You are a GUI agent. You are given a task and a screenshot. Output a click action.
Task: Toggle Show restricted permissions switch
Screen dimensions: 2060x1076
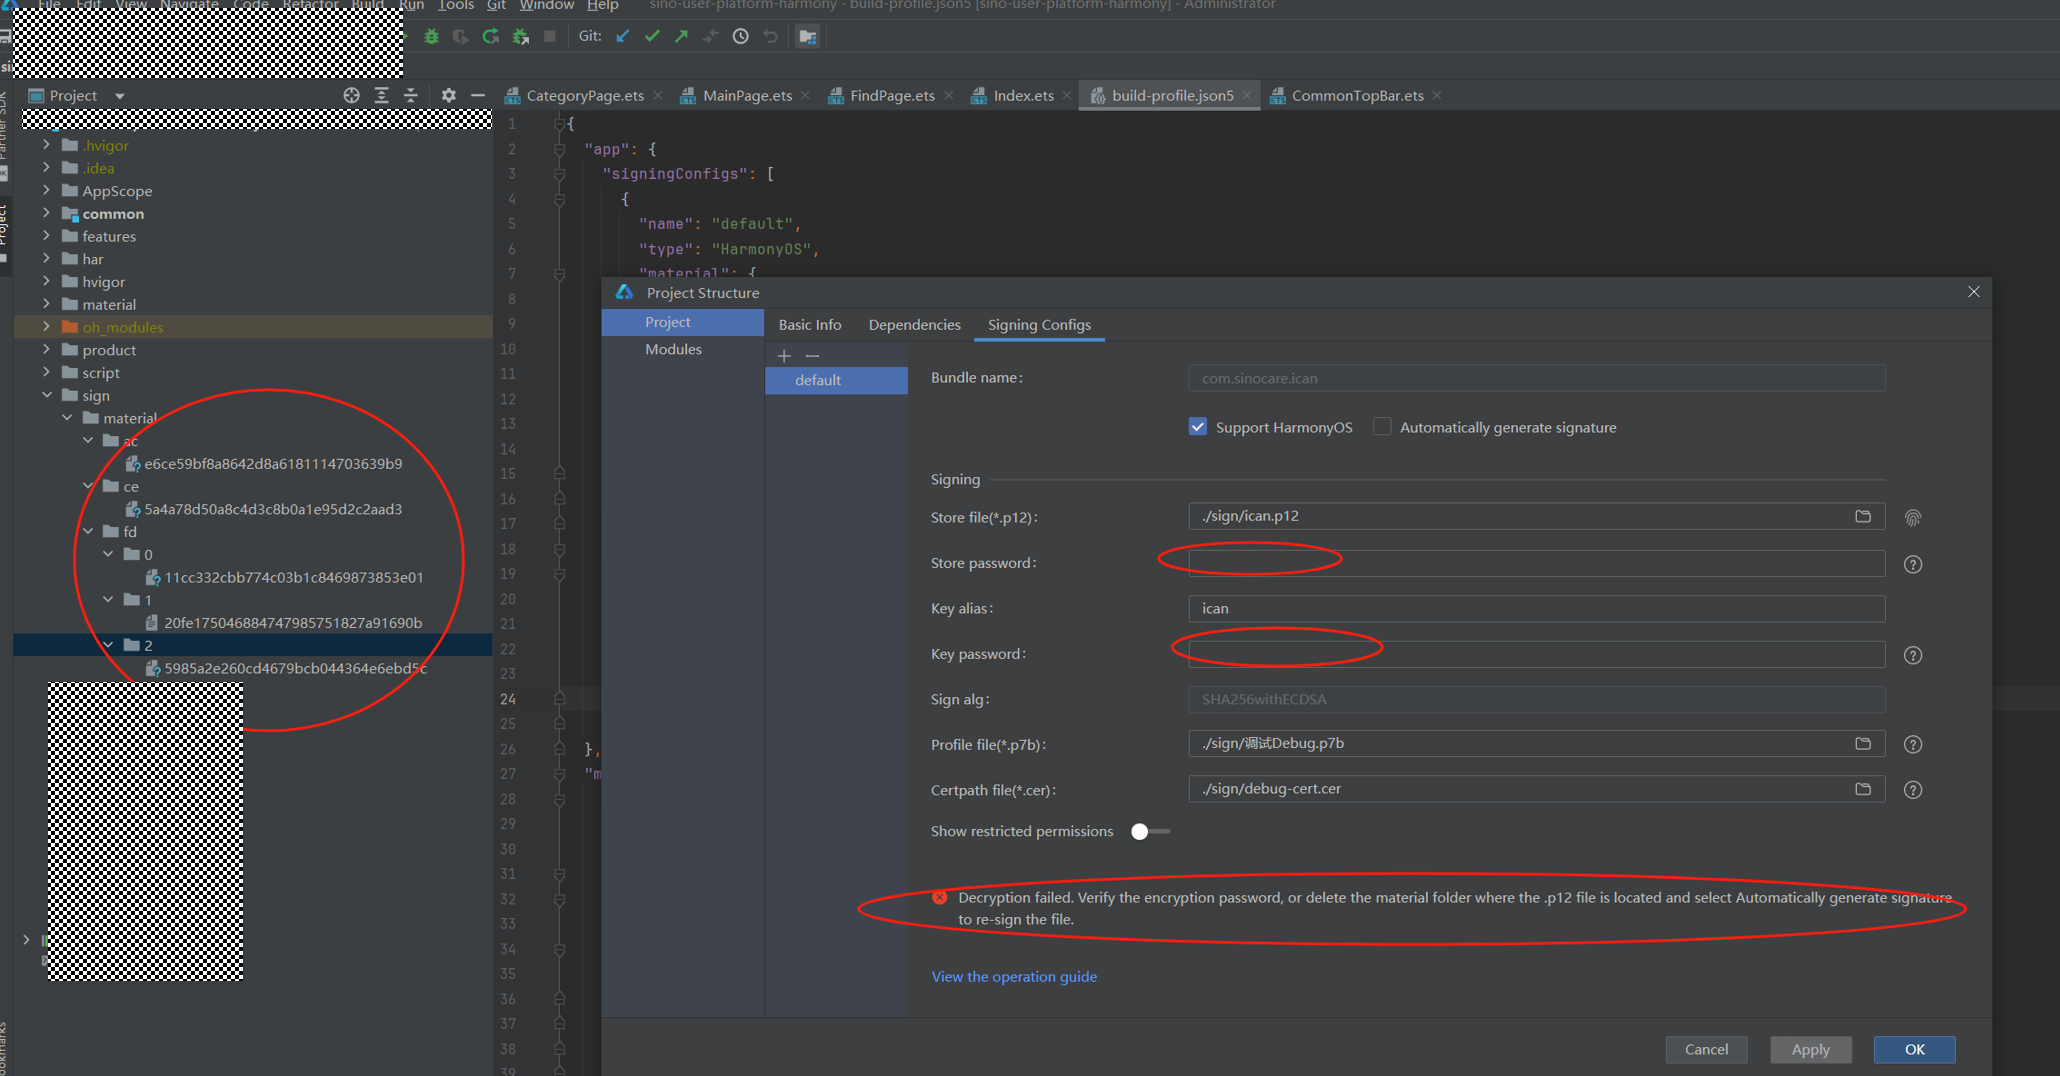pyautogui.click(x=1149, y=832)
